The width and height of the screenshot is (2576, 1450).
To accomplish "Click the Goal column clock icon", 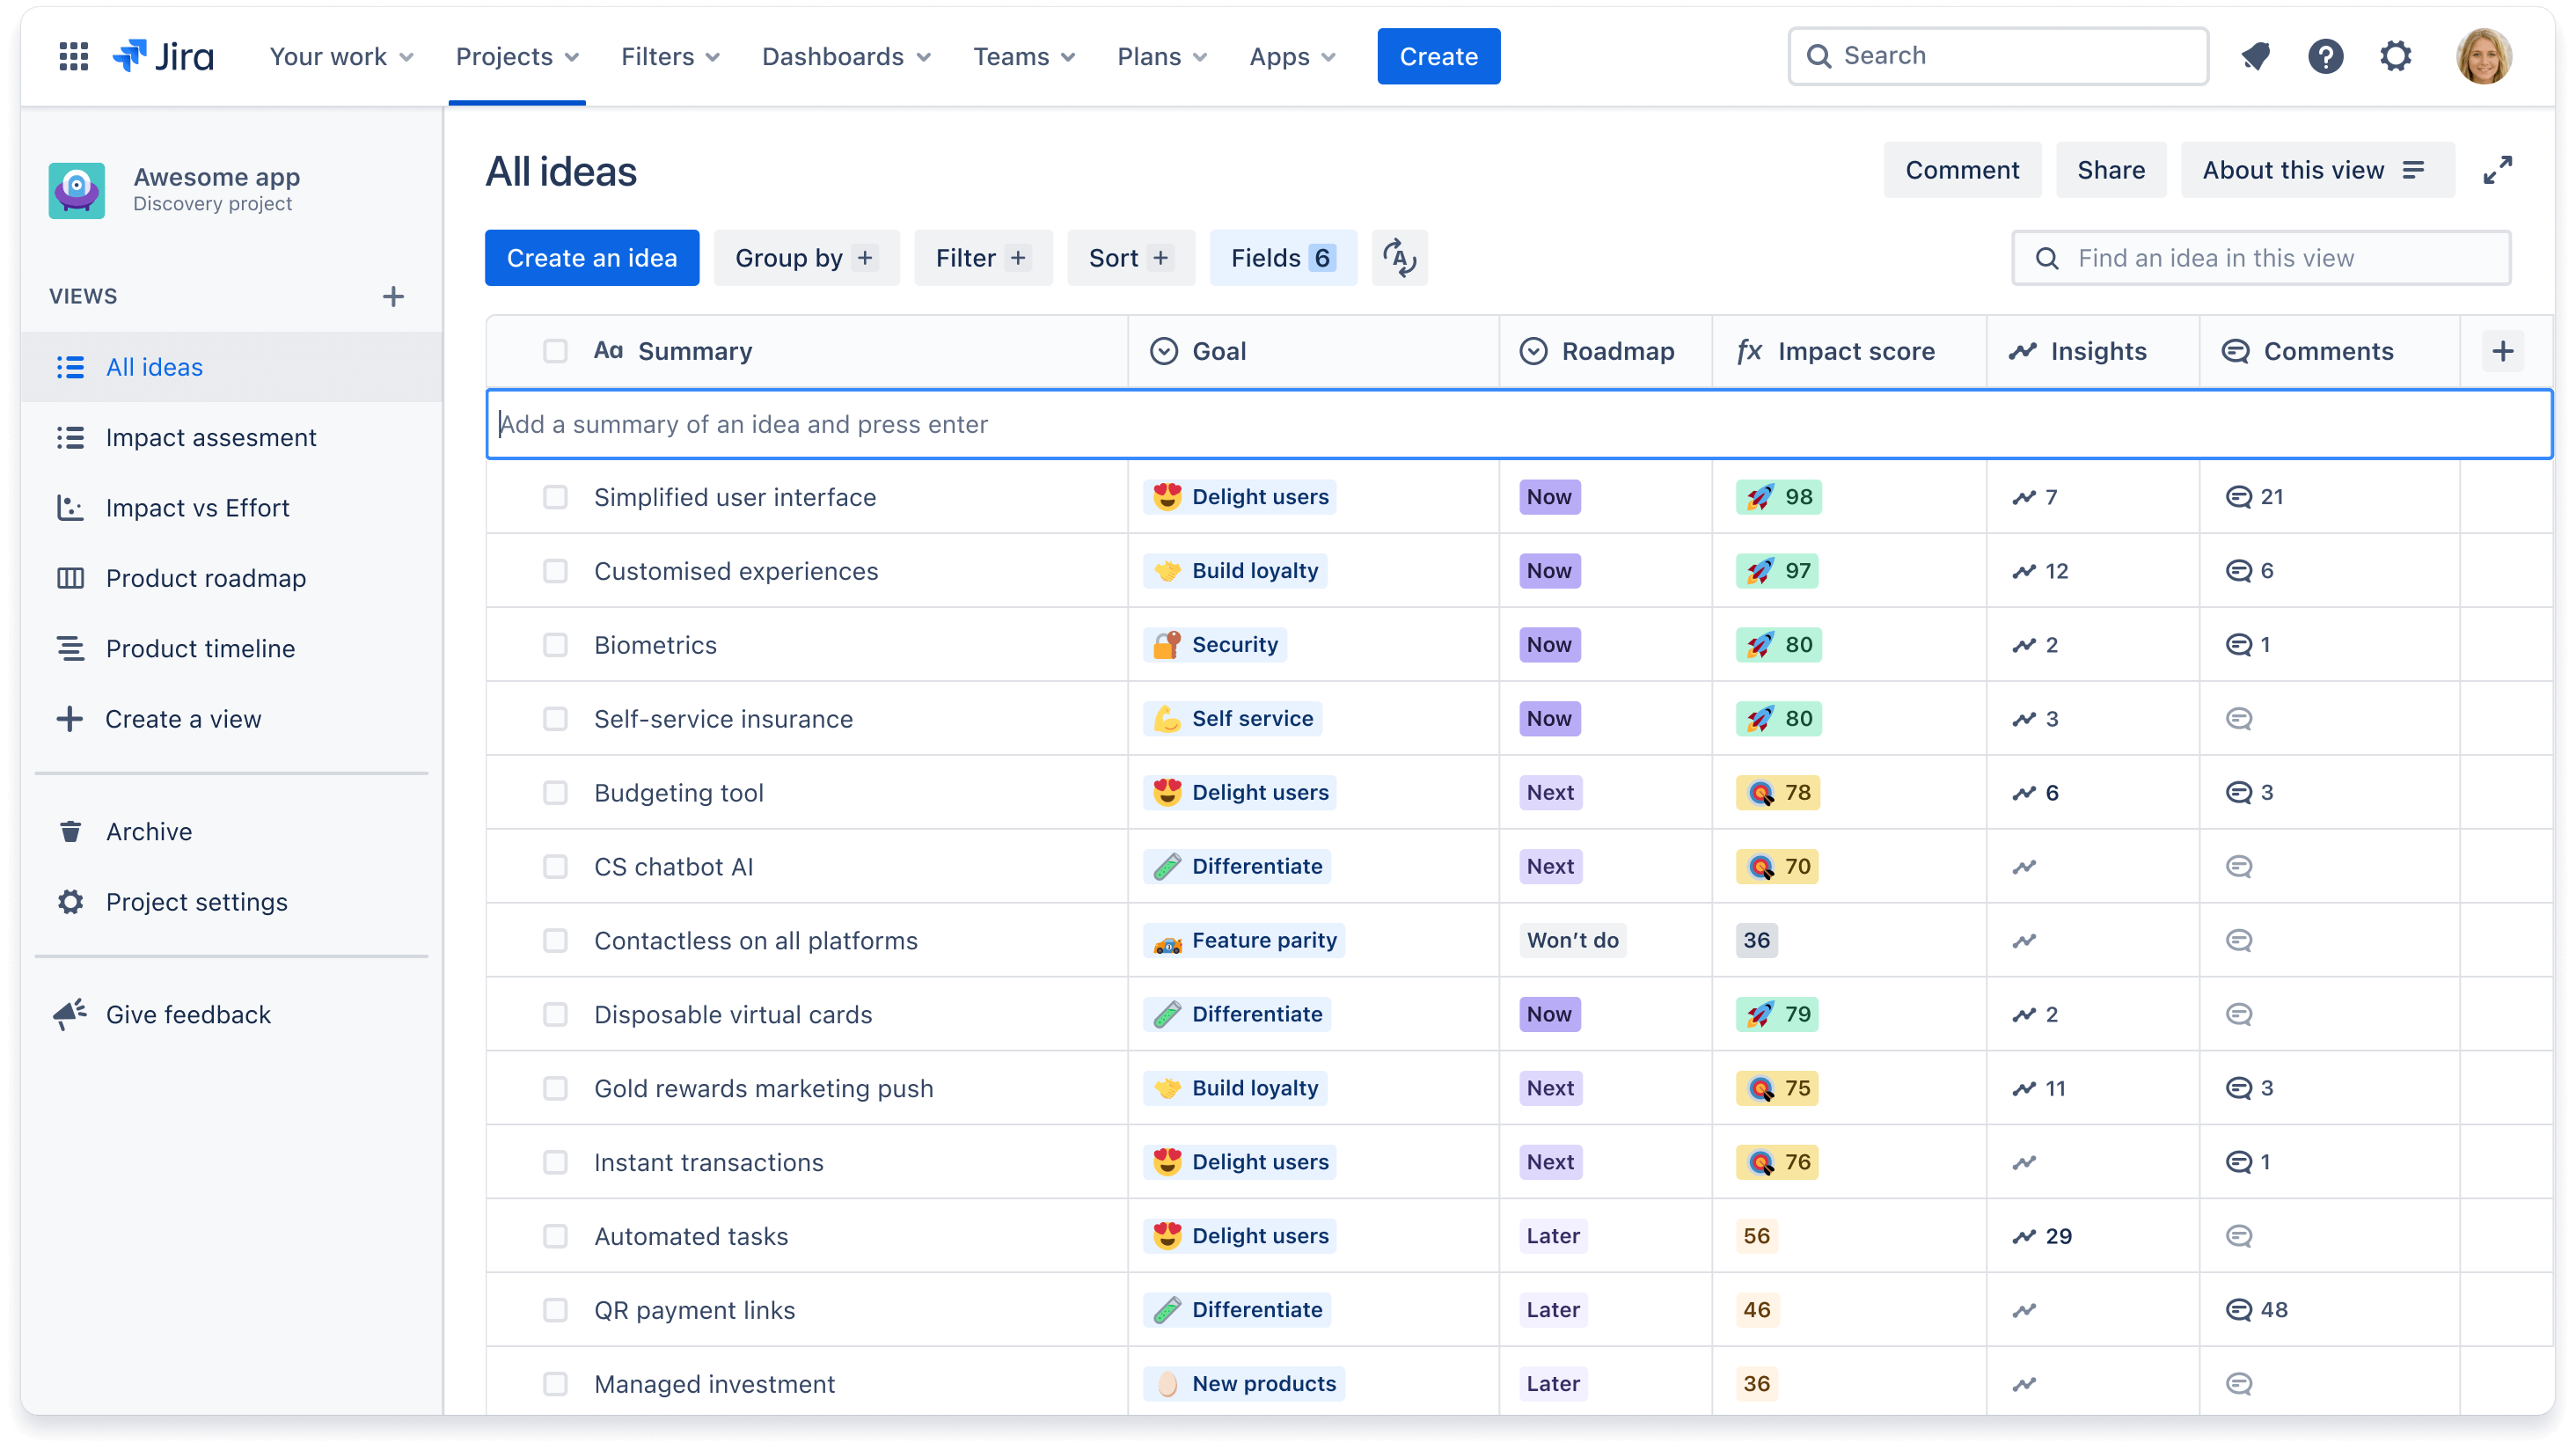I will [1166, 350].
